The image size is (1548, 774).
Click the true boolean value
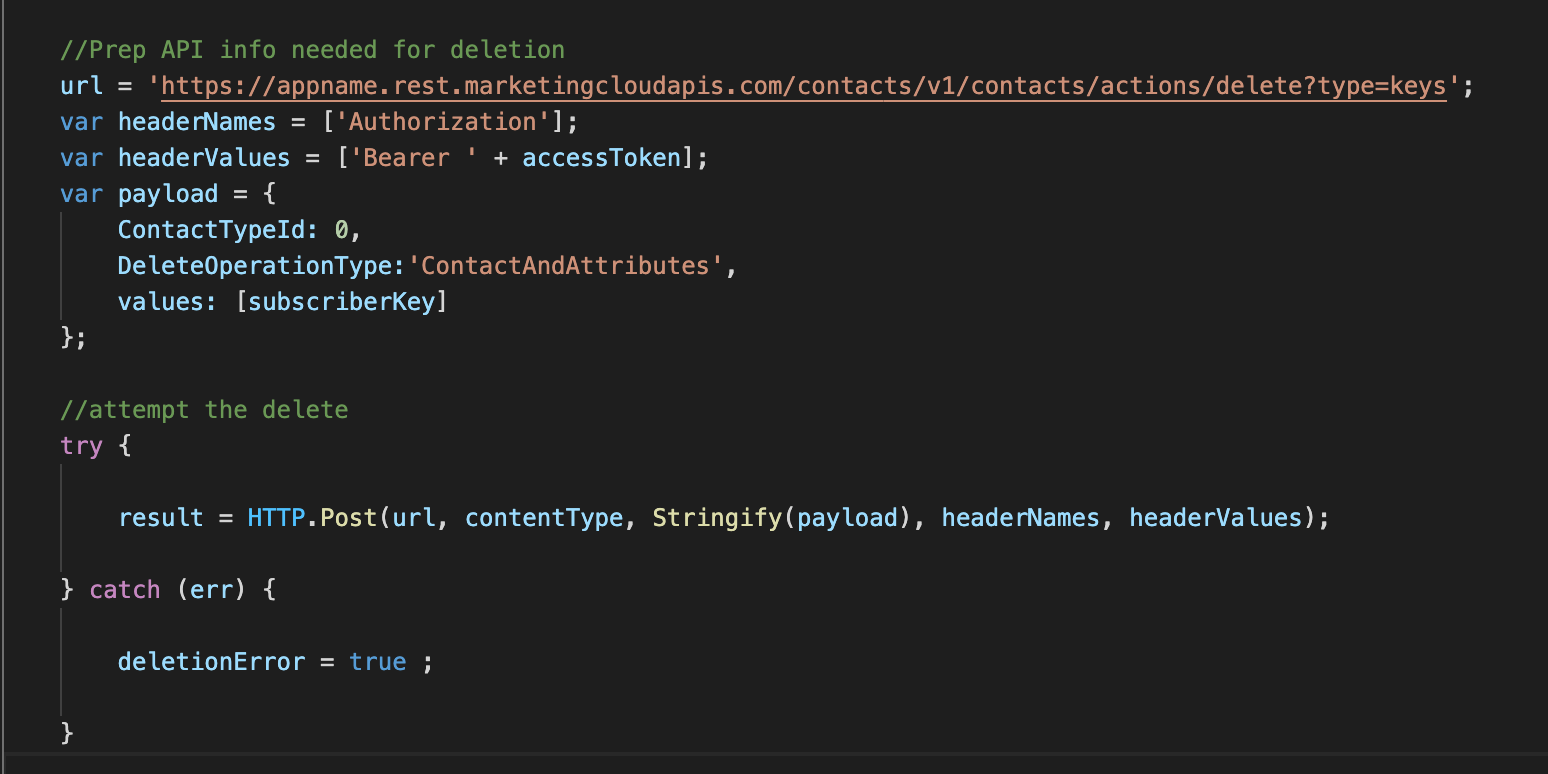pos(378,662)
